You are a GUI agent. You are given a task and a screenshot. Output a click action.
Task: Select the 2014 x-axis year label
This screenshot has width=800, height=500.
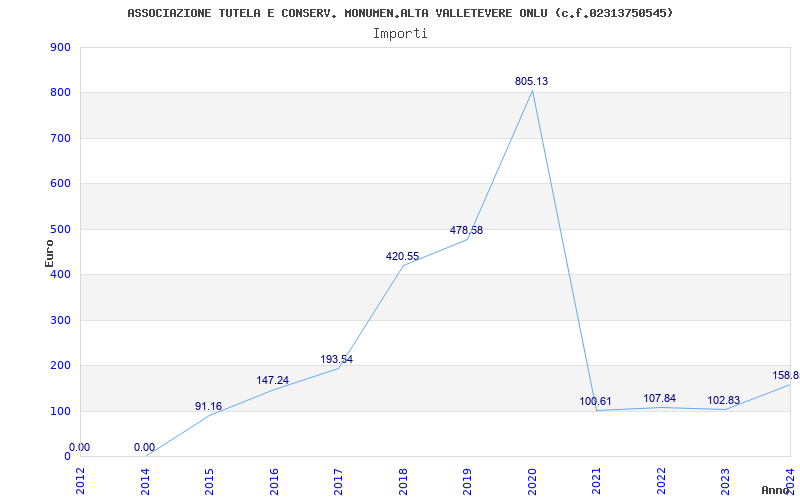(x=145, y=482)
